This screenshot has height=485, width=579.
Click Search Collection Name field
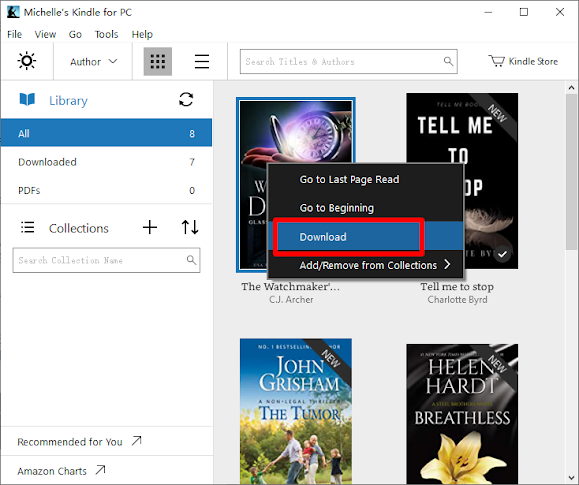[x=106, y=260]
